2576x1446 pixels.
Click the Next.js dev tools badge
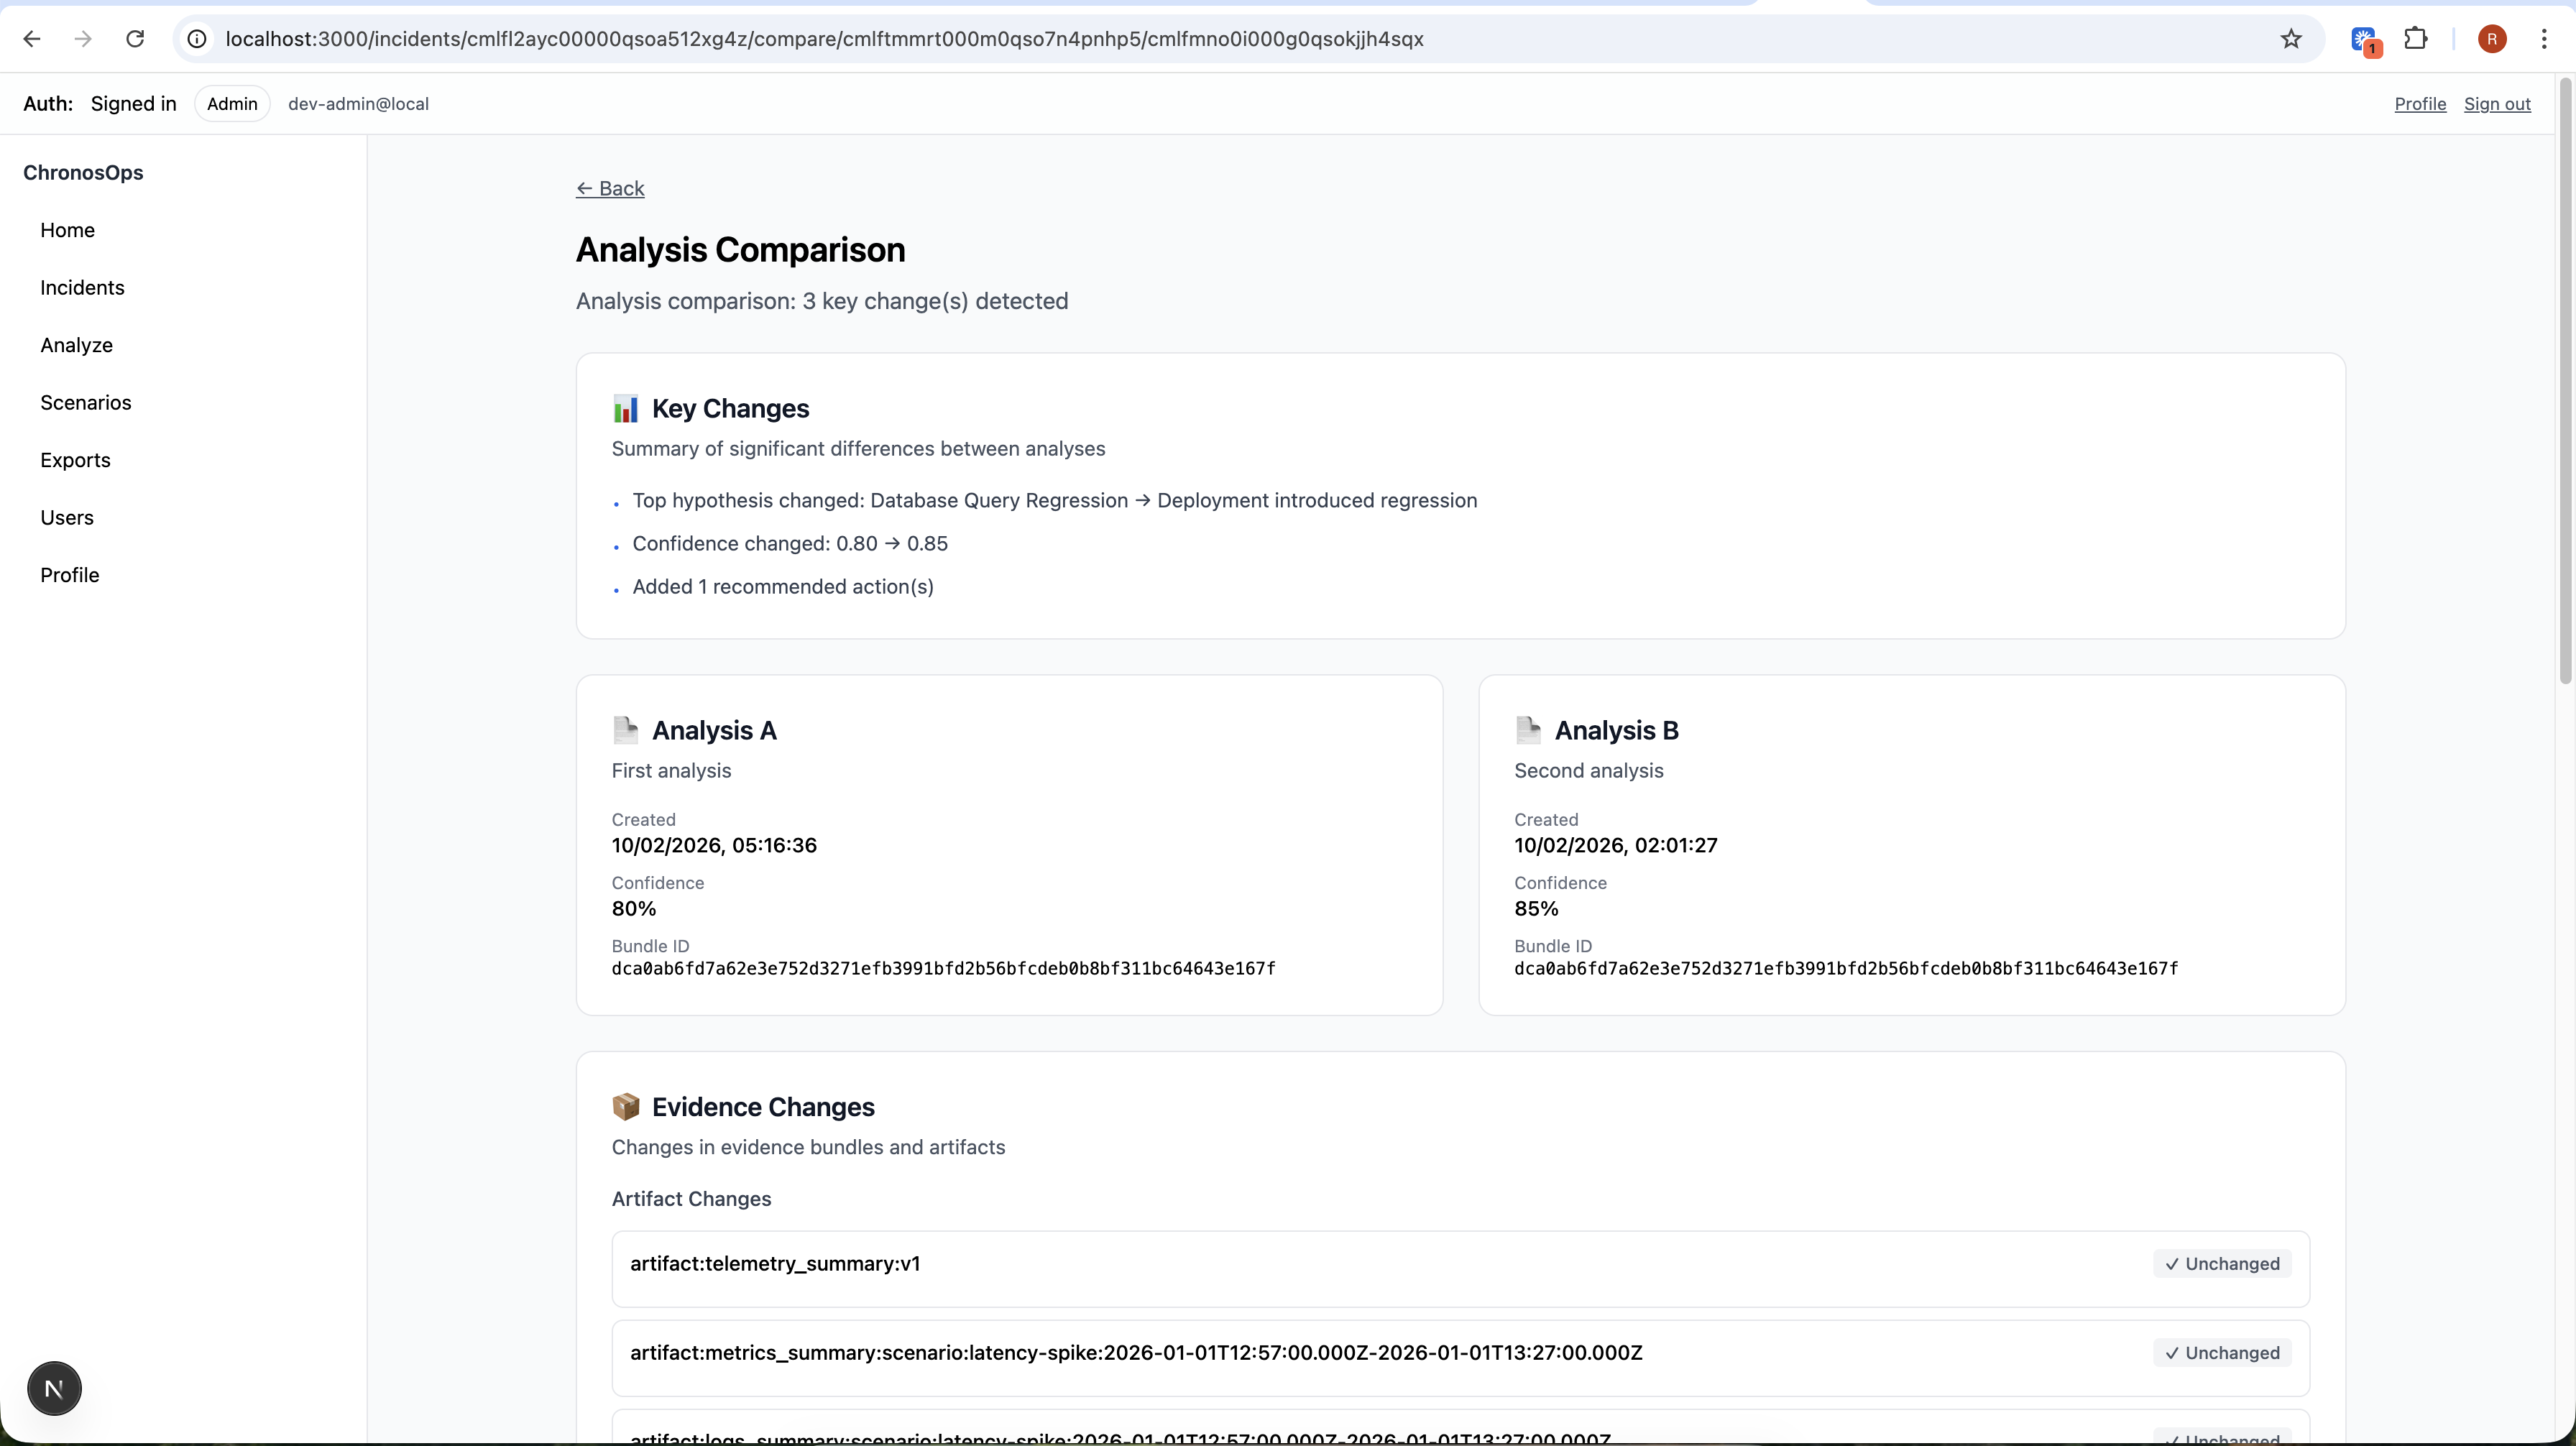coord(54,1388)
